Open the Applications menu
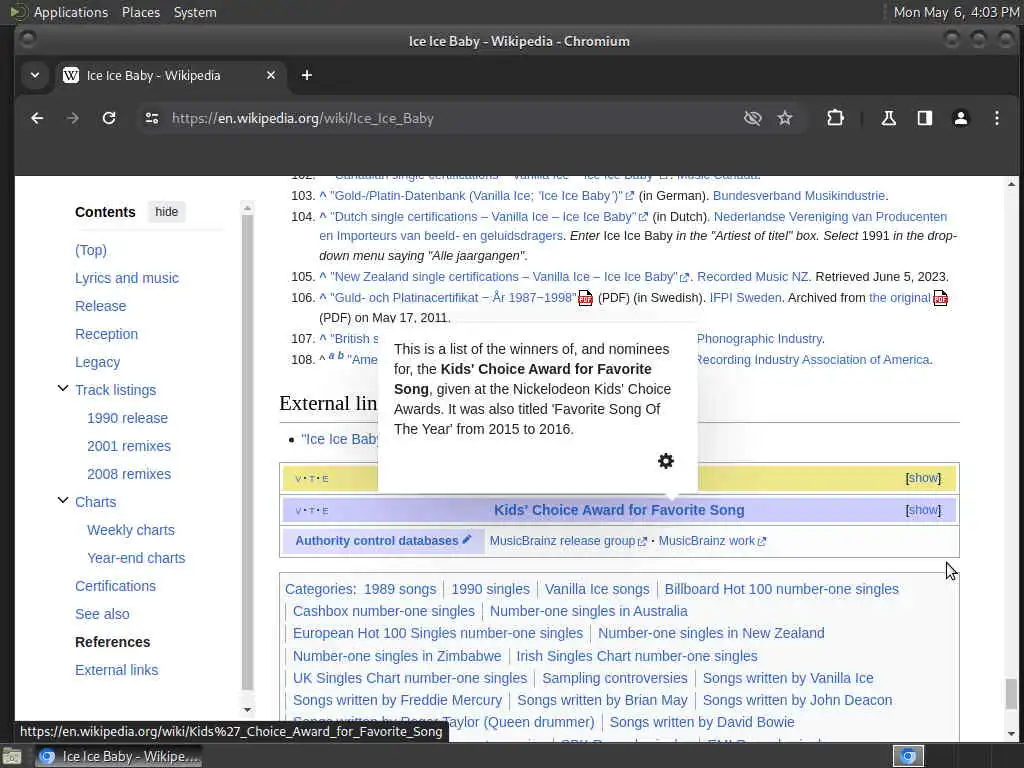 [71, 12]
